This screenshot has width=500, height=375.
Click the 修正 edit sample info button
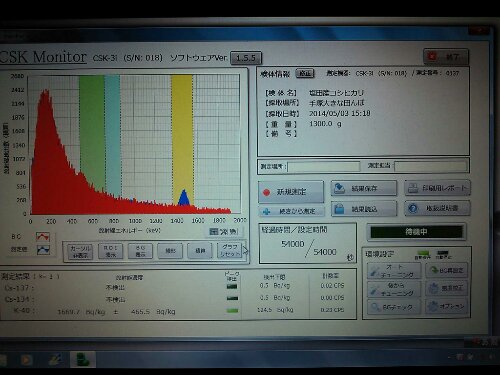305,73
